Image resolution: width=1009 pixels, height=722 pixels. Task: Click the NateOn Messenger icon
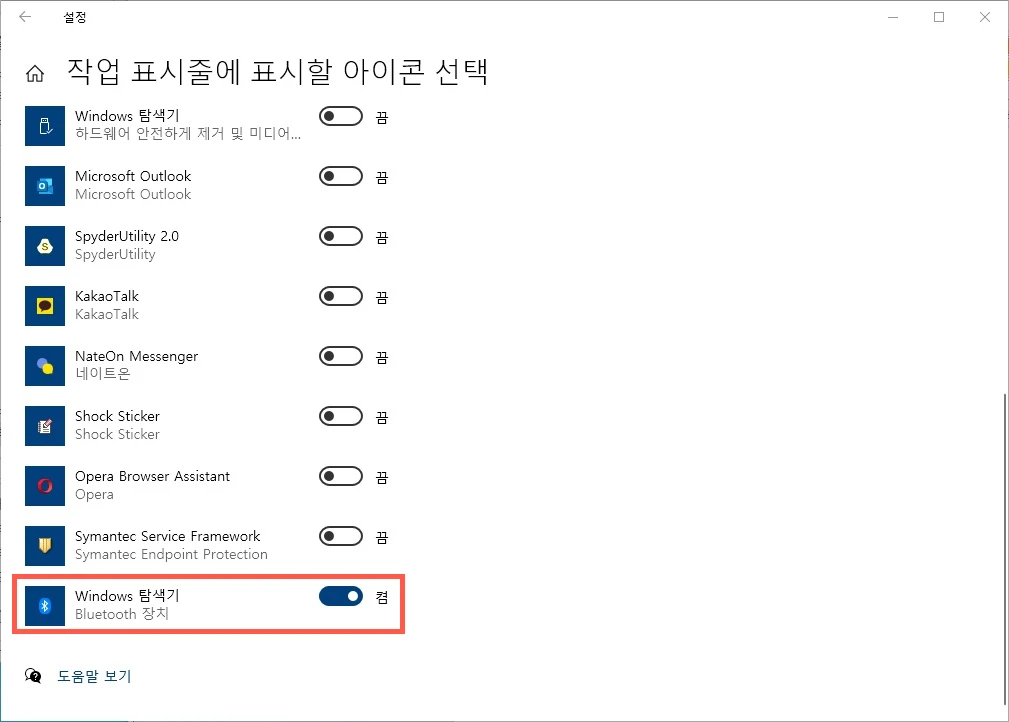pos(45,366)
